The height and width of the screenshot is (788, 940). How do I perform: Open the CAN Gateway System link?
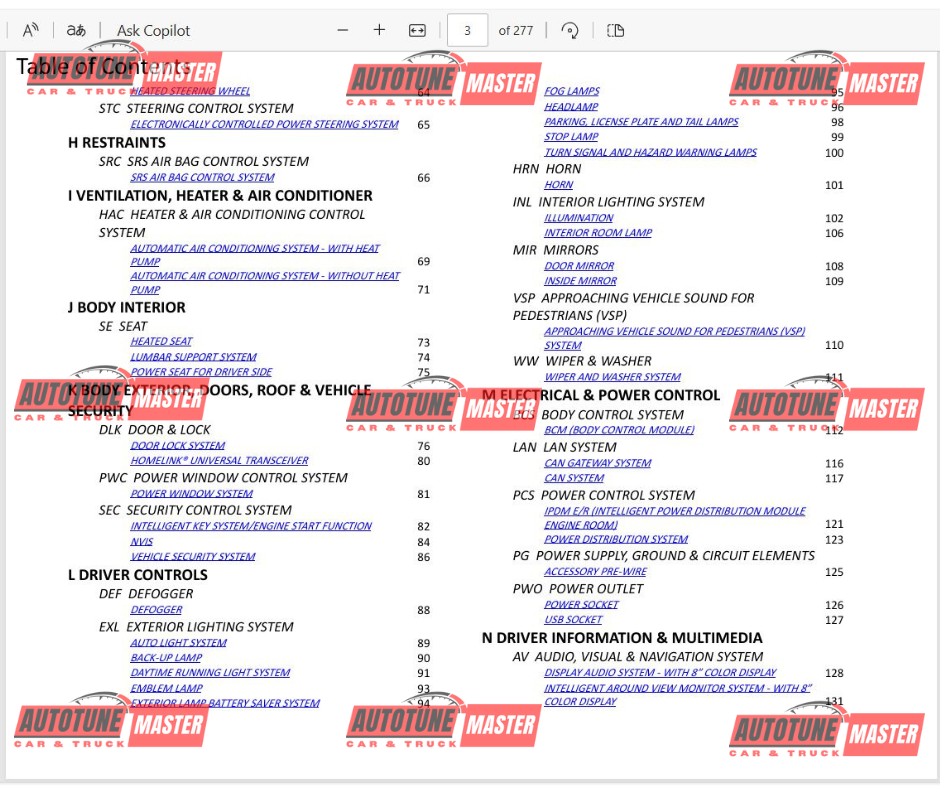pyautogui.click(x=597, y=463)
